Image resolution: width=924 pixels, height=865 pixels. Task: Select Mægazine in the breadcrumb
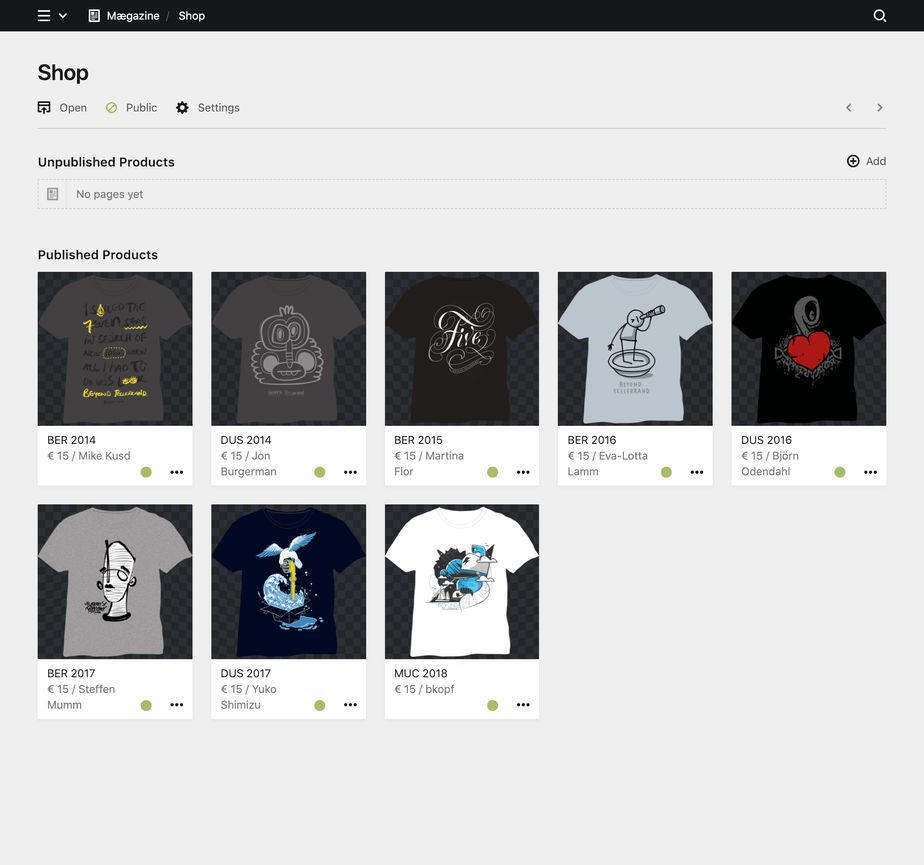coord(133,16)
